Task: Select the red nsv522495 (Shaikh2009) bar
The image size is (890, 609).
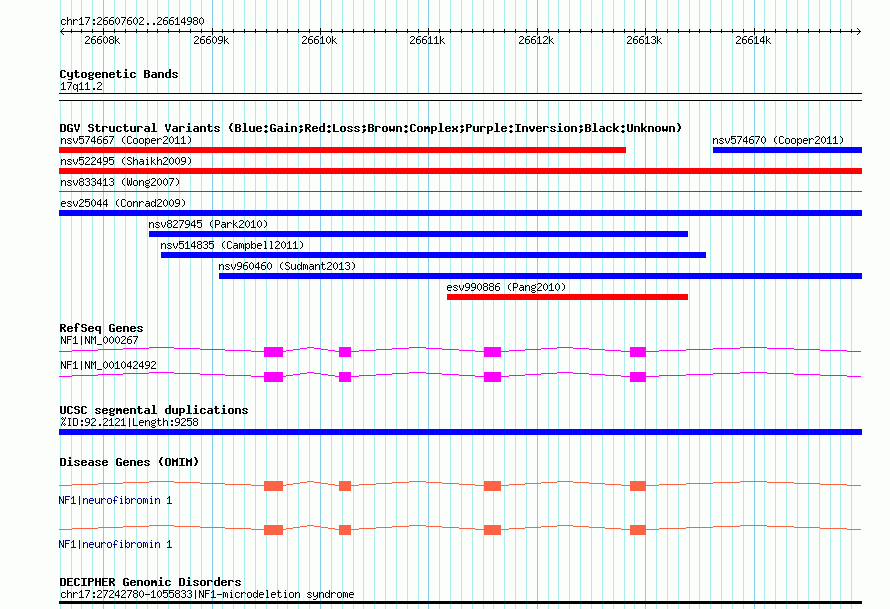Action: (x=460, y=171)
